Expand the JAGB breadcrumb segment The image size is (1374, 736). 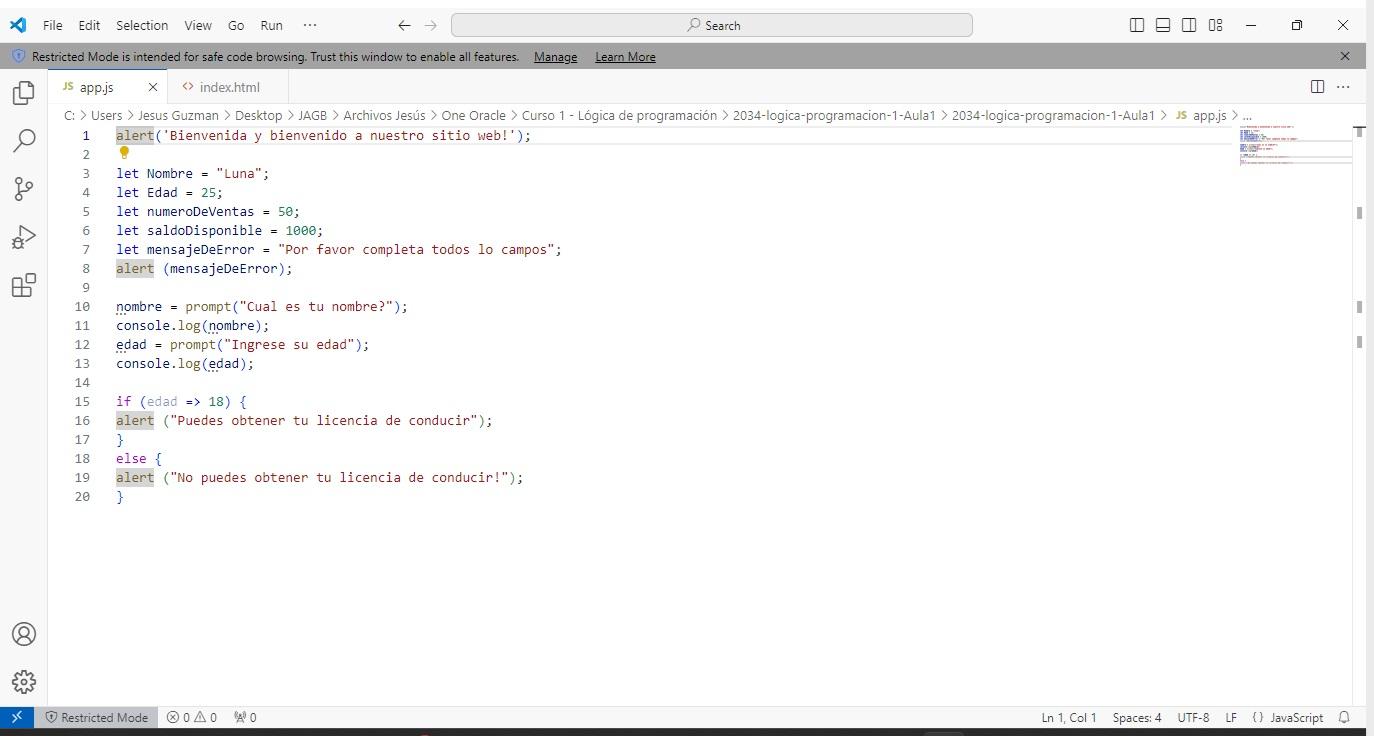point(312,115)
